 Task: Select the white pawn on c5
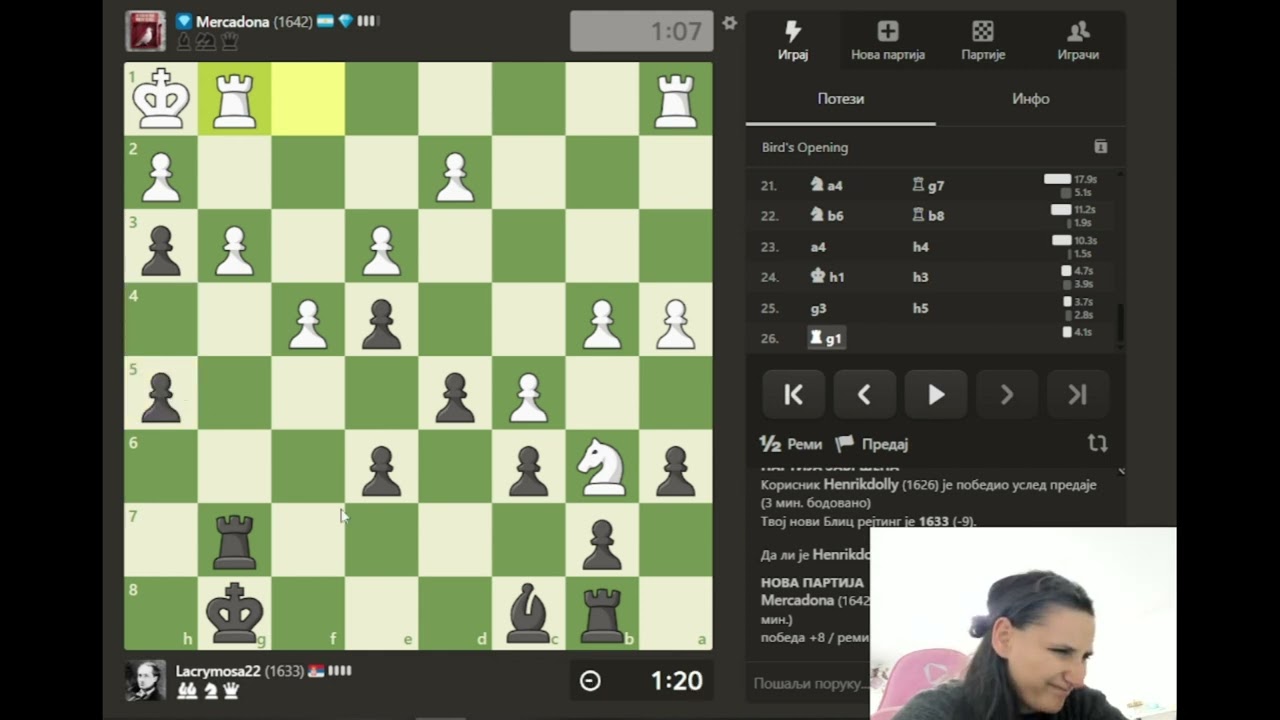pos(529,395)
